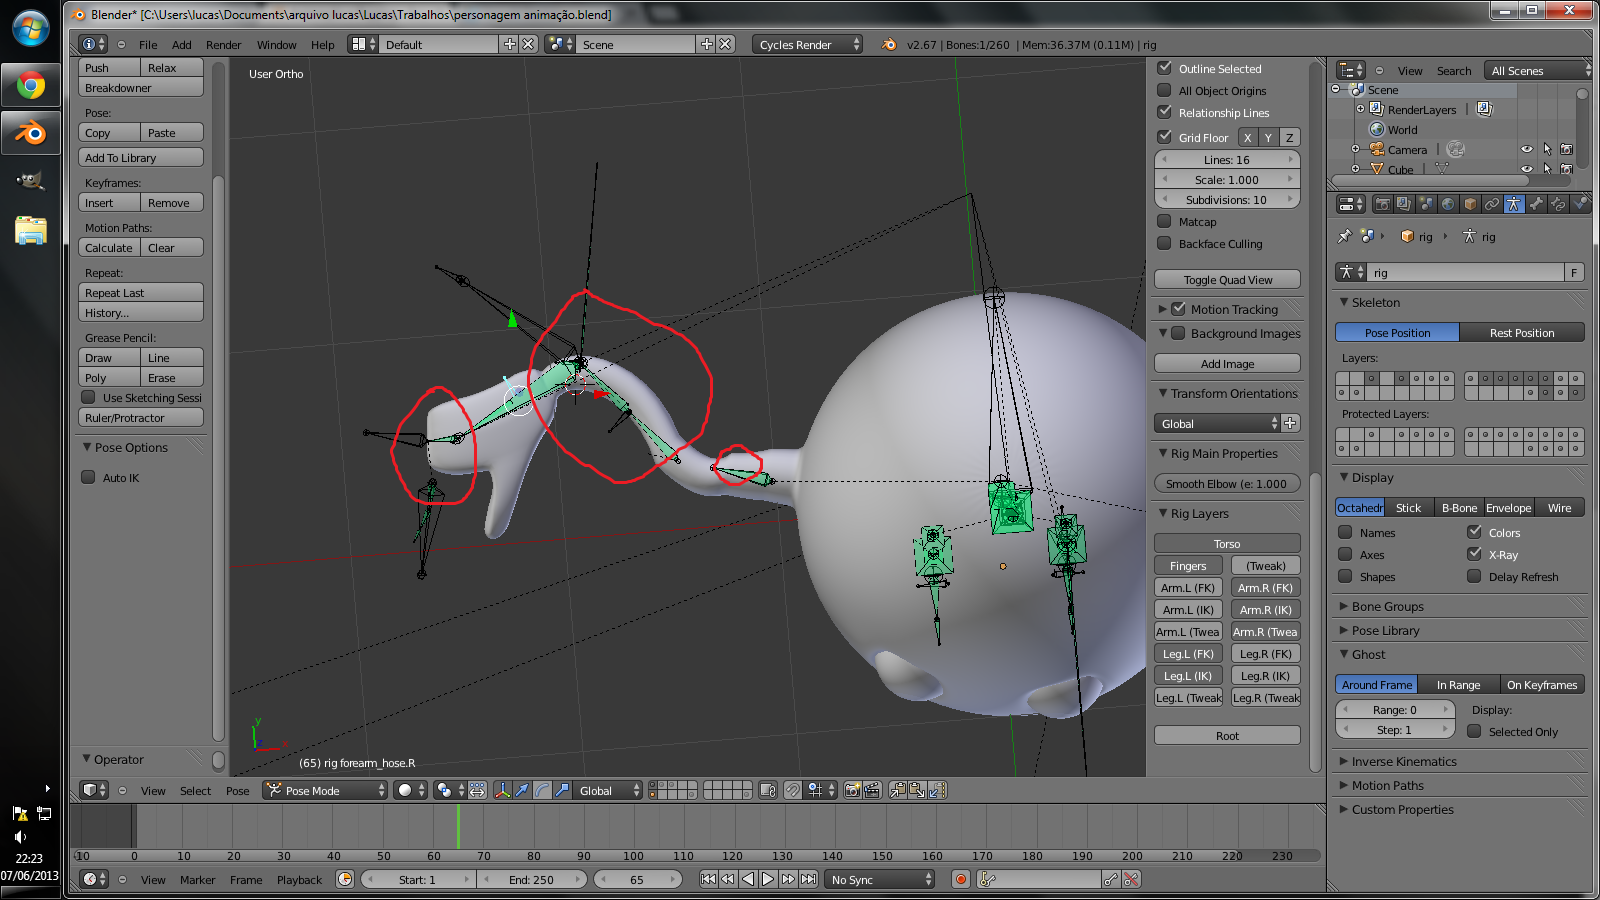This screenshot has height=900, width=1600.
Task: Copy the current pose to buffer icon
Action: [897, 790]
